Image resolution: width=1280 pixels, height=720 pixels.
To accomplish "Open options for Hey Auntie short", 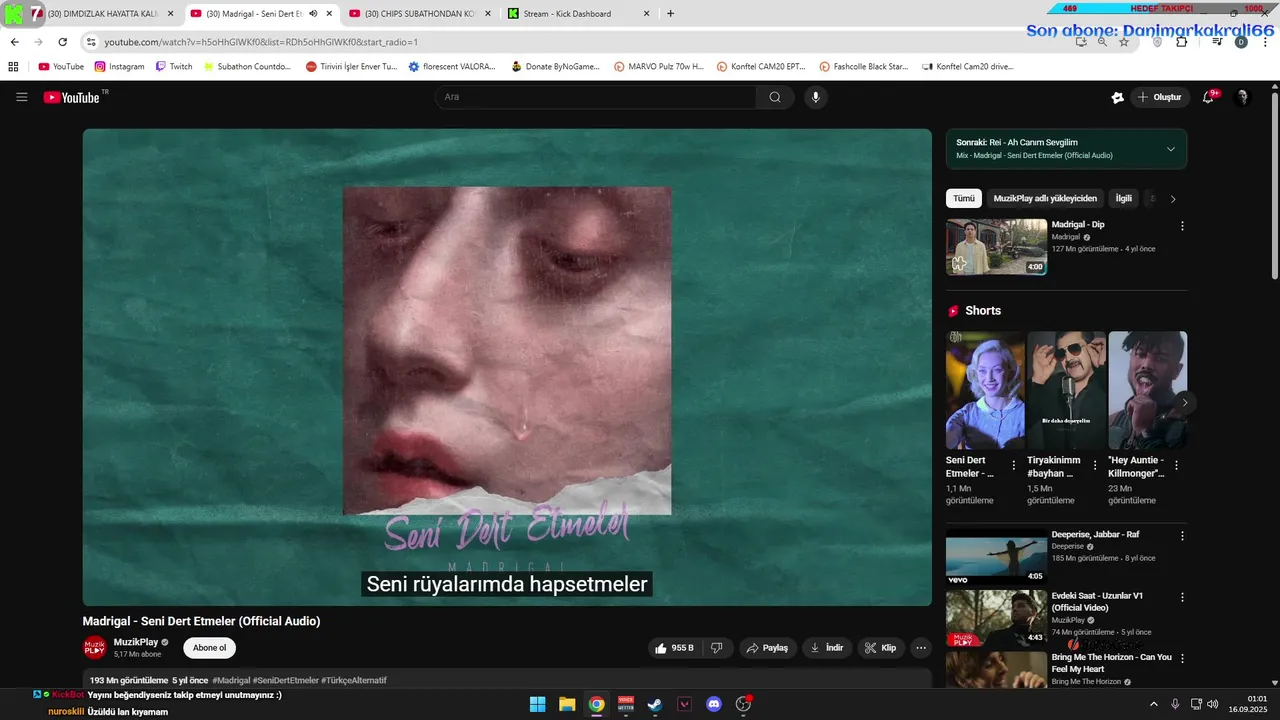I will pos(1176,466).
